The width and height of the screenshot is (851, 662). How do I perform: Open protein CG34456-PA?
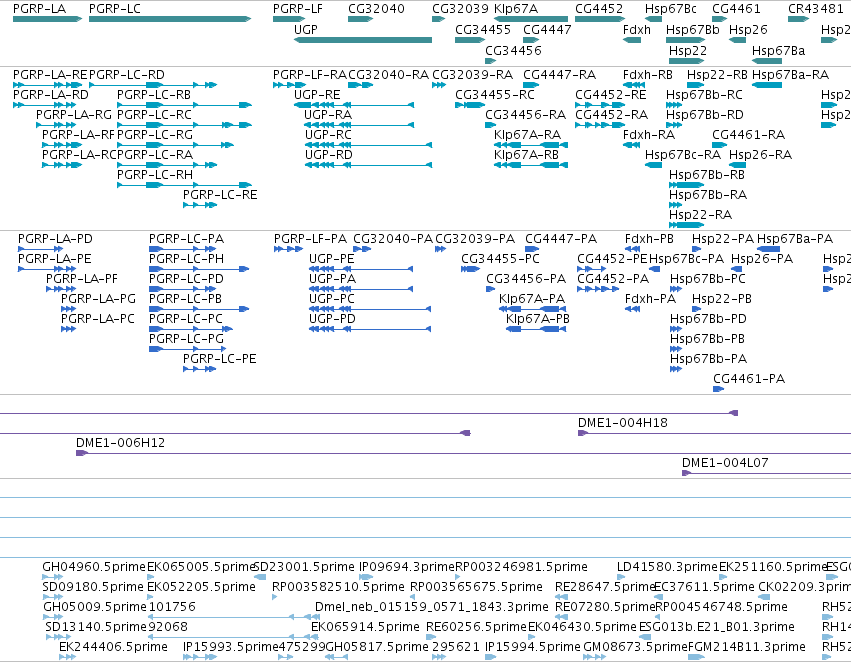point(491,289)
